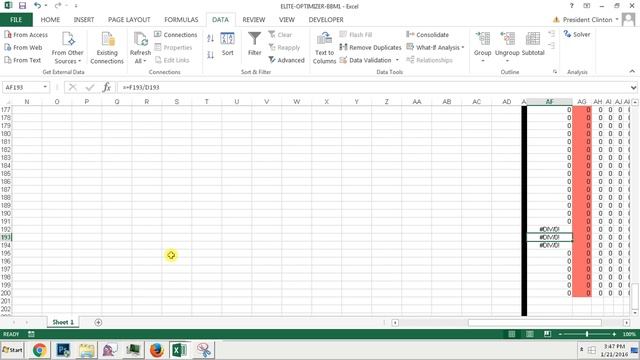Switch to FORMULAS tab
This screenshot has height=360, width=640.
click(181, 20)
